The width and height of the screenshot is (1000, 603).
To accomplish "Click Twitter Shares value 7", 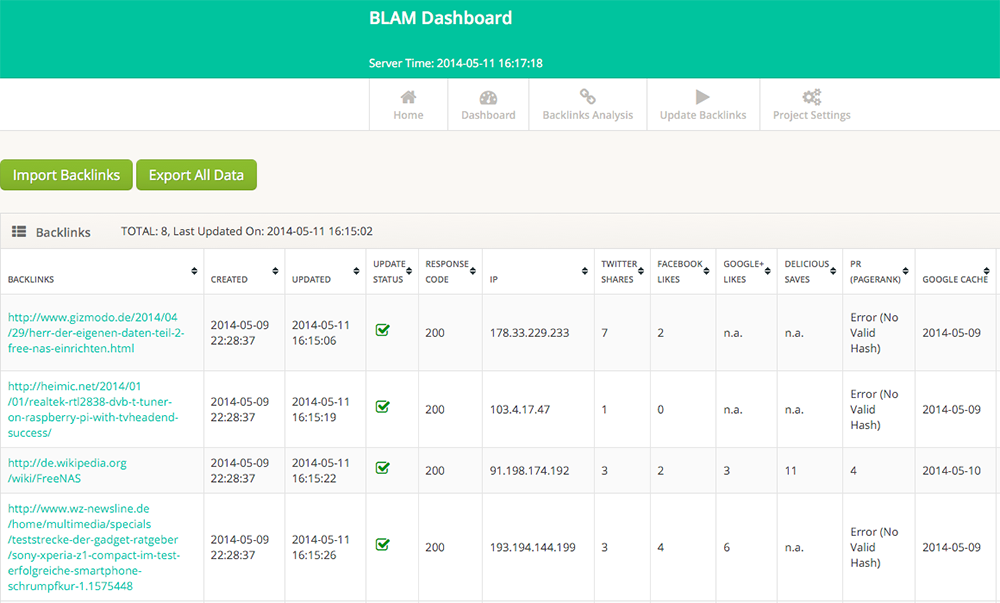I will click(605, 333).
